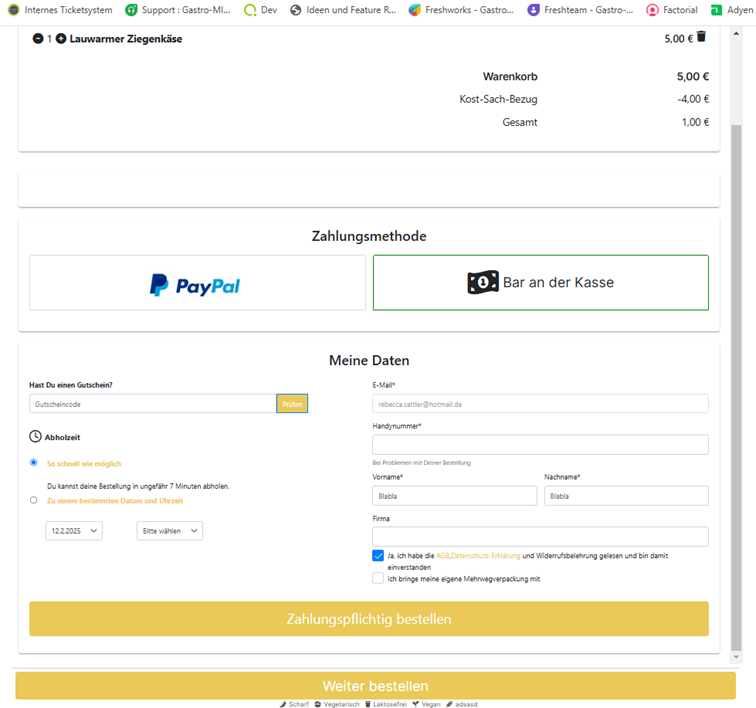The image size is (756, 708).
Task: Open the date dropdown showing 12.2.2025
Action: point(74,531)
